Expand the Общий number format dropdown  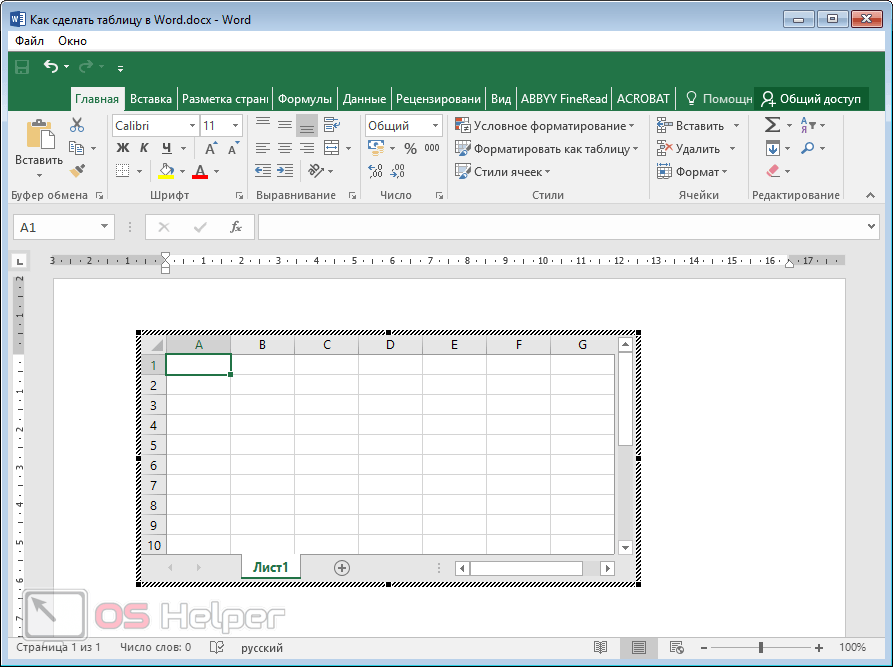tap(435, 126)
